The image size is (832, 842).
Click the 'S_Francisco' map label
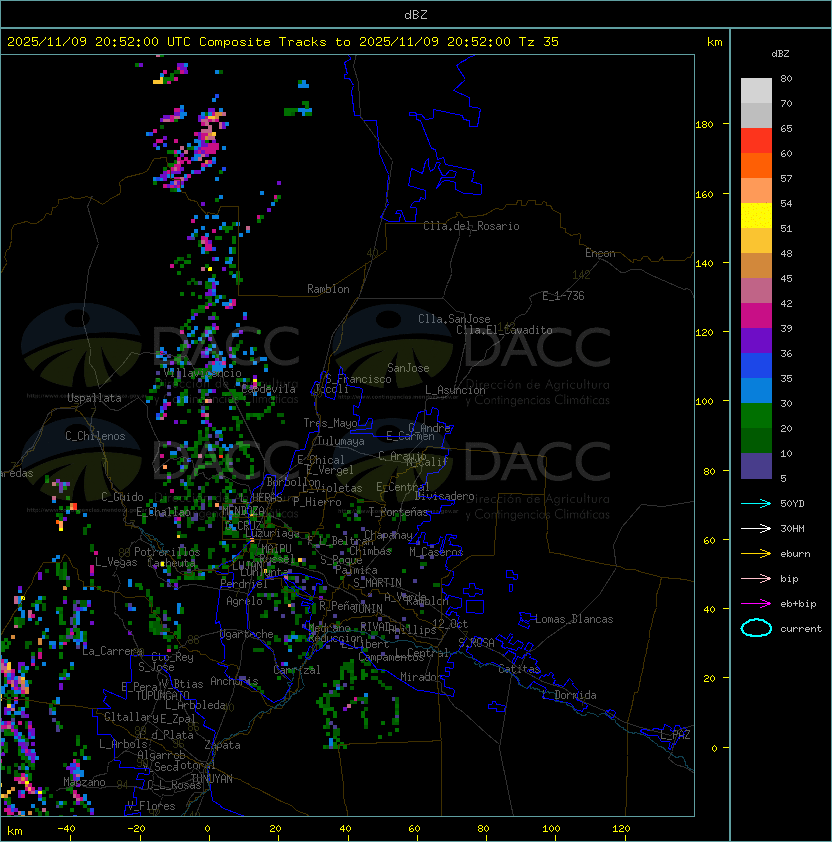(358, 379)
